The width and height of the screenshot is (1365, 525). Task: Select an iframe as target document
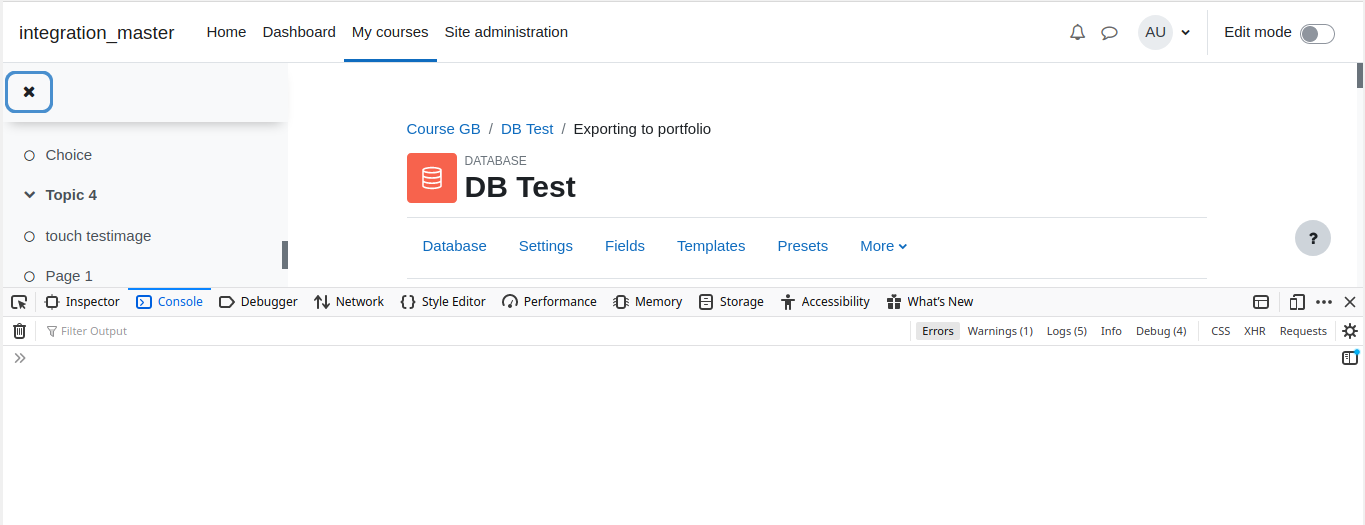1262,302
